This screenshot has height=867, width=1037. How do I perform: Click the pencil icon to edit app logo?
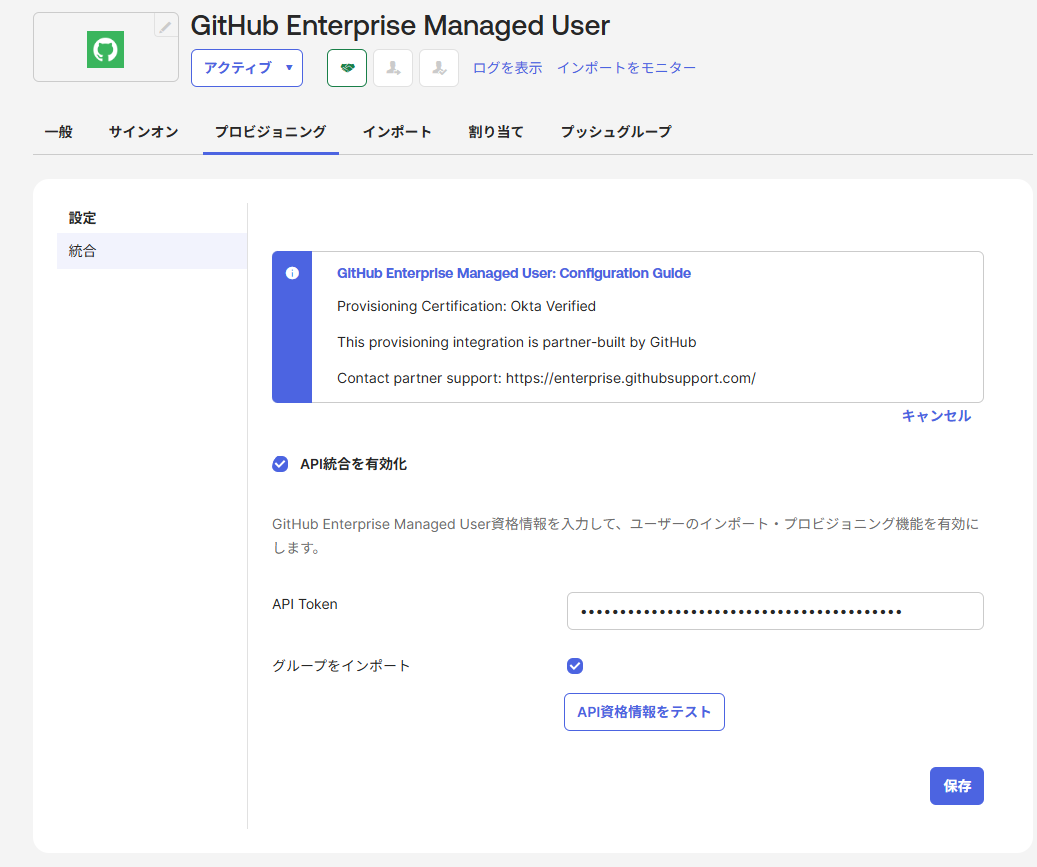tap(163, 27)
